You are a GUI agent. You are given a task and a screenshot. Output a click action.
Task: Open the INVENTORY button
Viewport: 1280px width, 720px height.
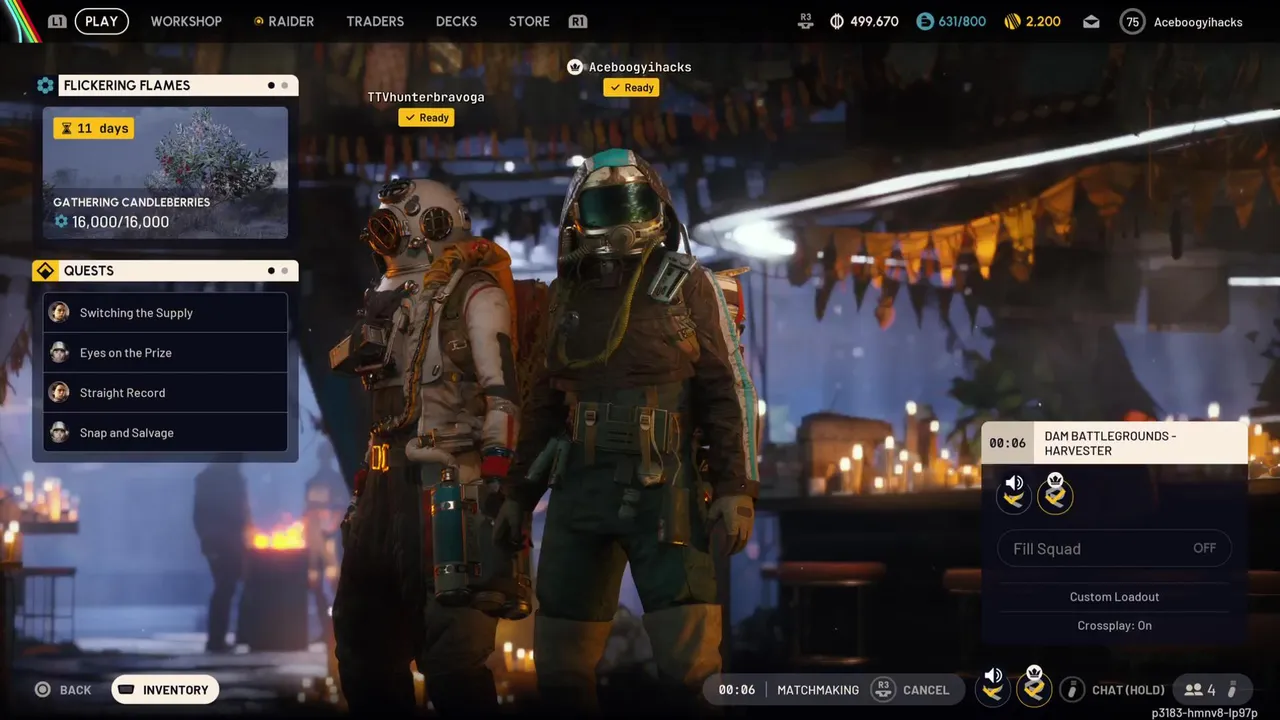coord(165,690)
